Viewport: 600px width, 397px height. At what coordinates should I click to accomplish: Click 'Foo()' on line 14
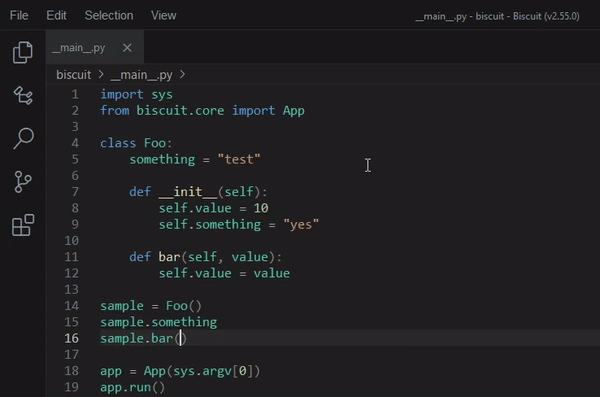click(183, 306)
